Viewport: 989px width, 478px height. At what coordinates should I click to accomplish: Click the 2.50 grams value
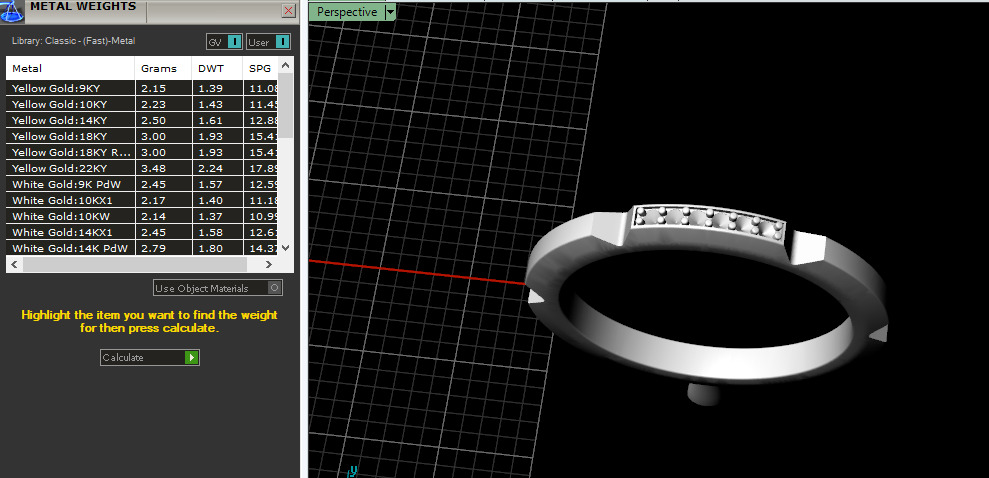153,120
